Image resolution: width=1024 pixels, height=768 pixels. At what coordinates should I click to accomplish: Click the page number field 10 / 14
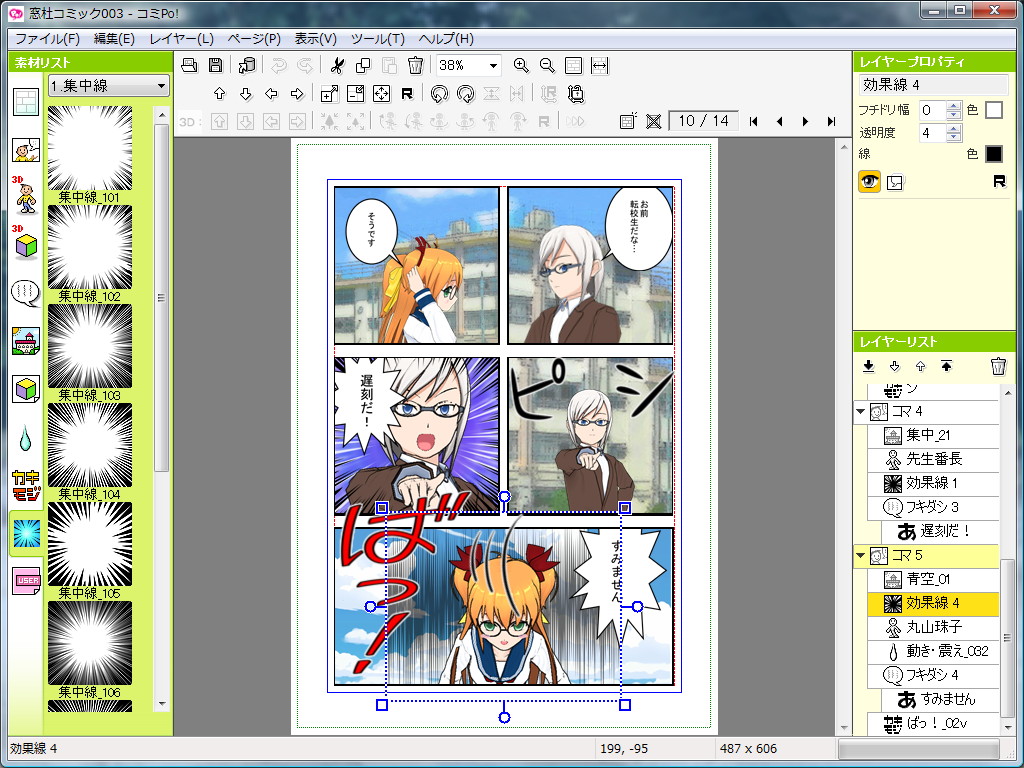point(703,121)
